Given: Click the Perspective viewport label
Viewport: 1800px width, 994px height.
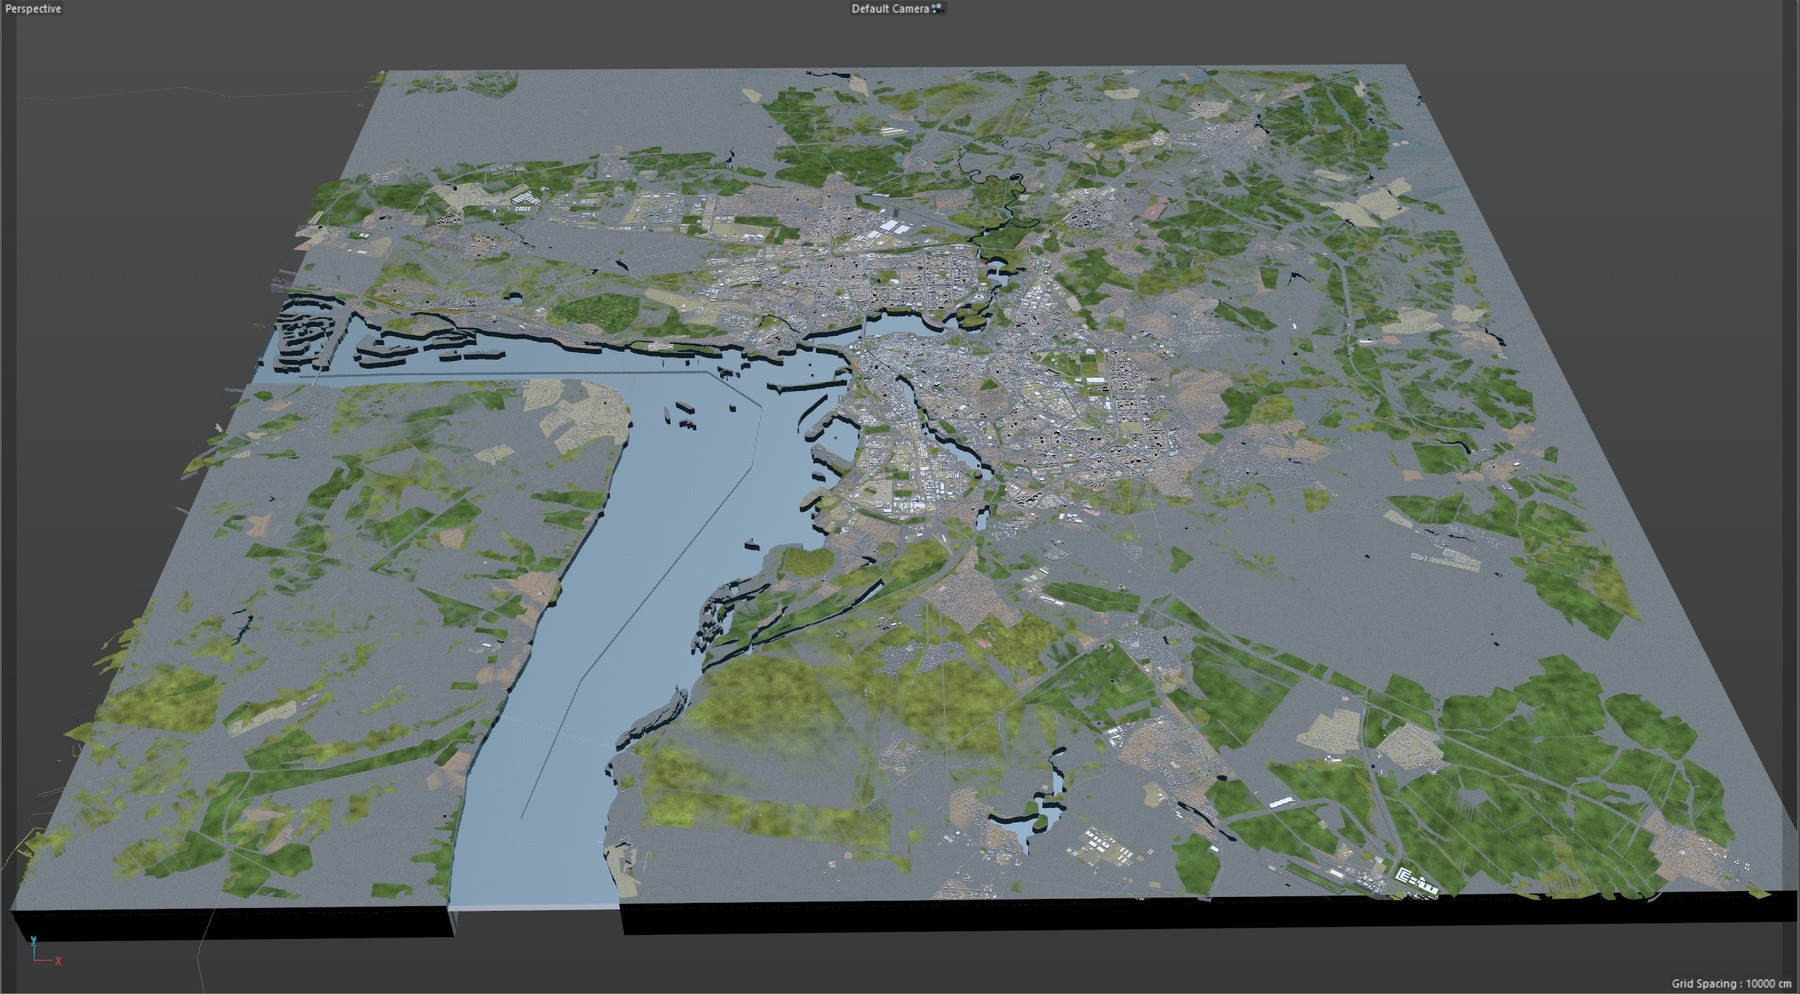Looking at the screenshot, I should point(33,9).
